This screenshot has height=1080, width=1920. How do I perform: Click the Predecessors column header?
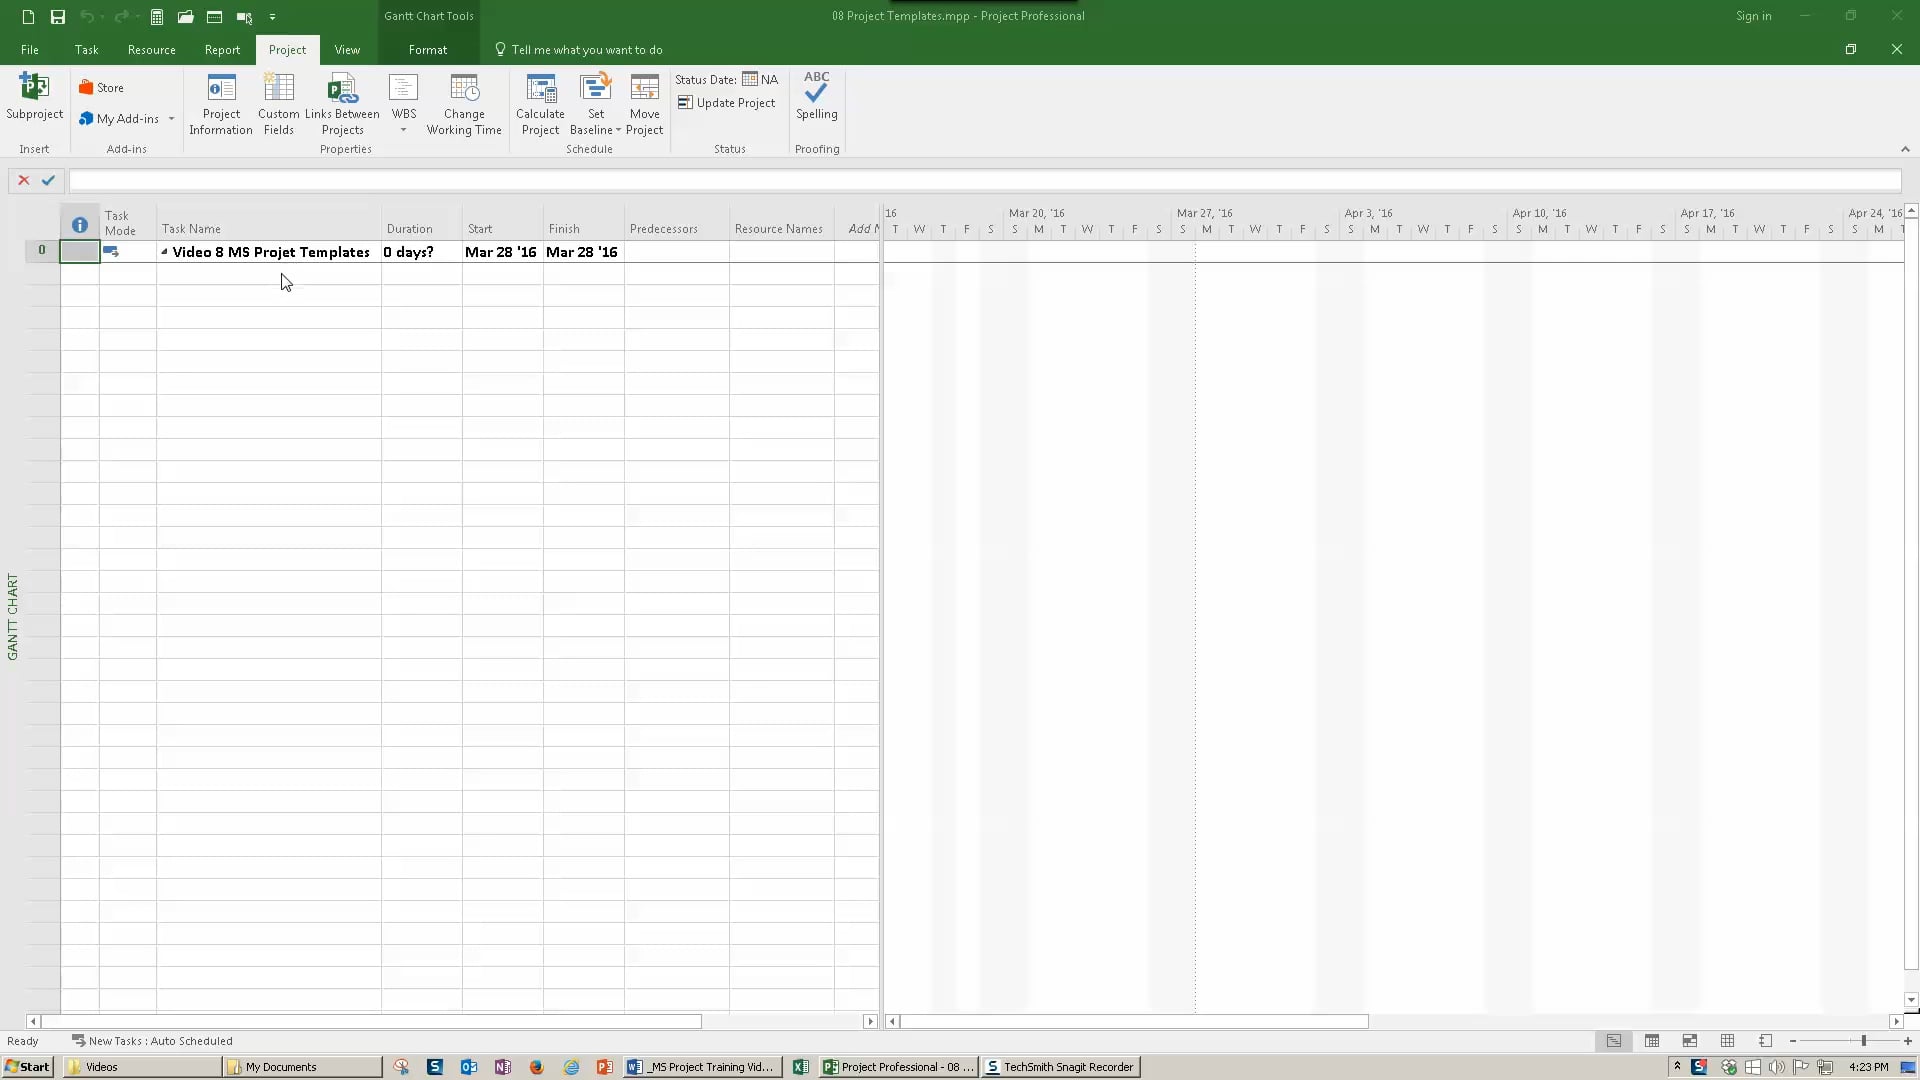pos(677,222)
